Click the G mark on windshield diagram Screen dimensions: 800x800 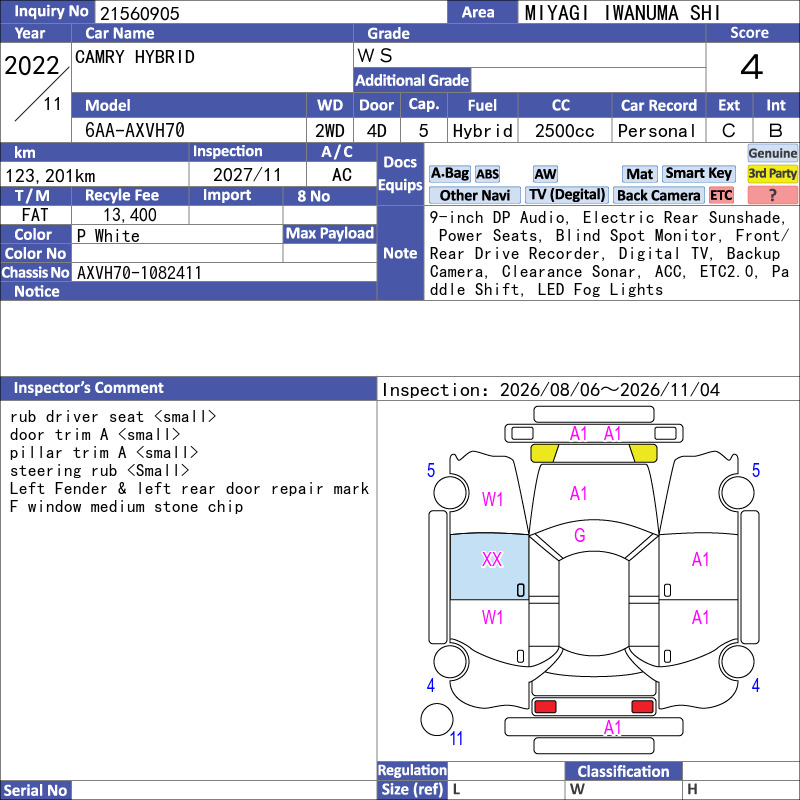click(x=580, y=535)
